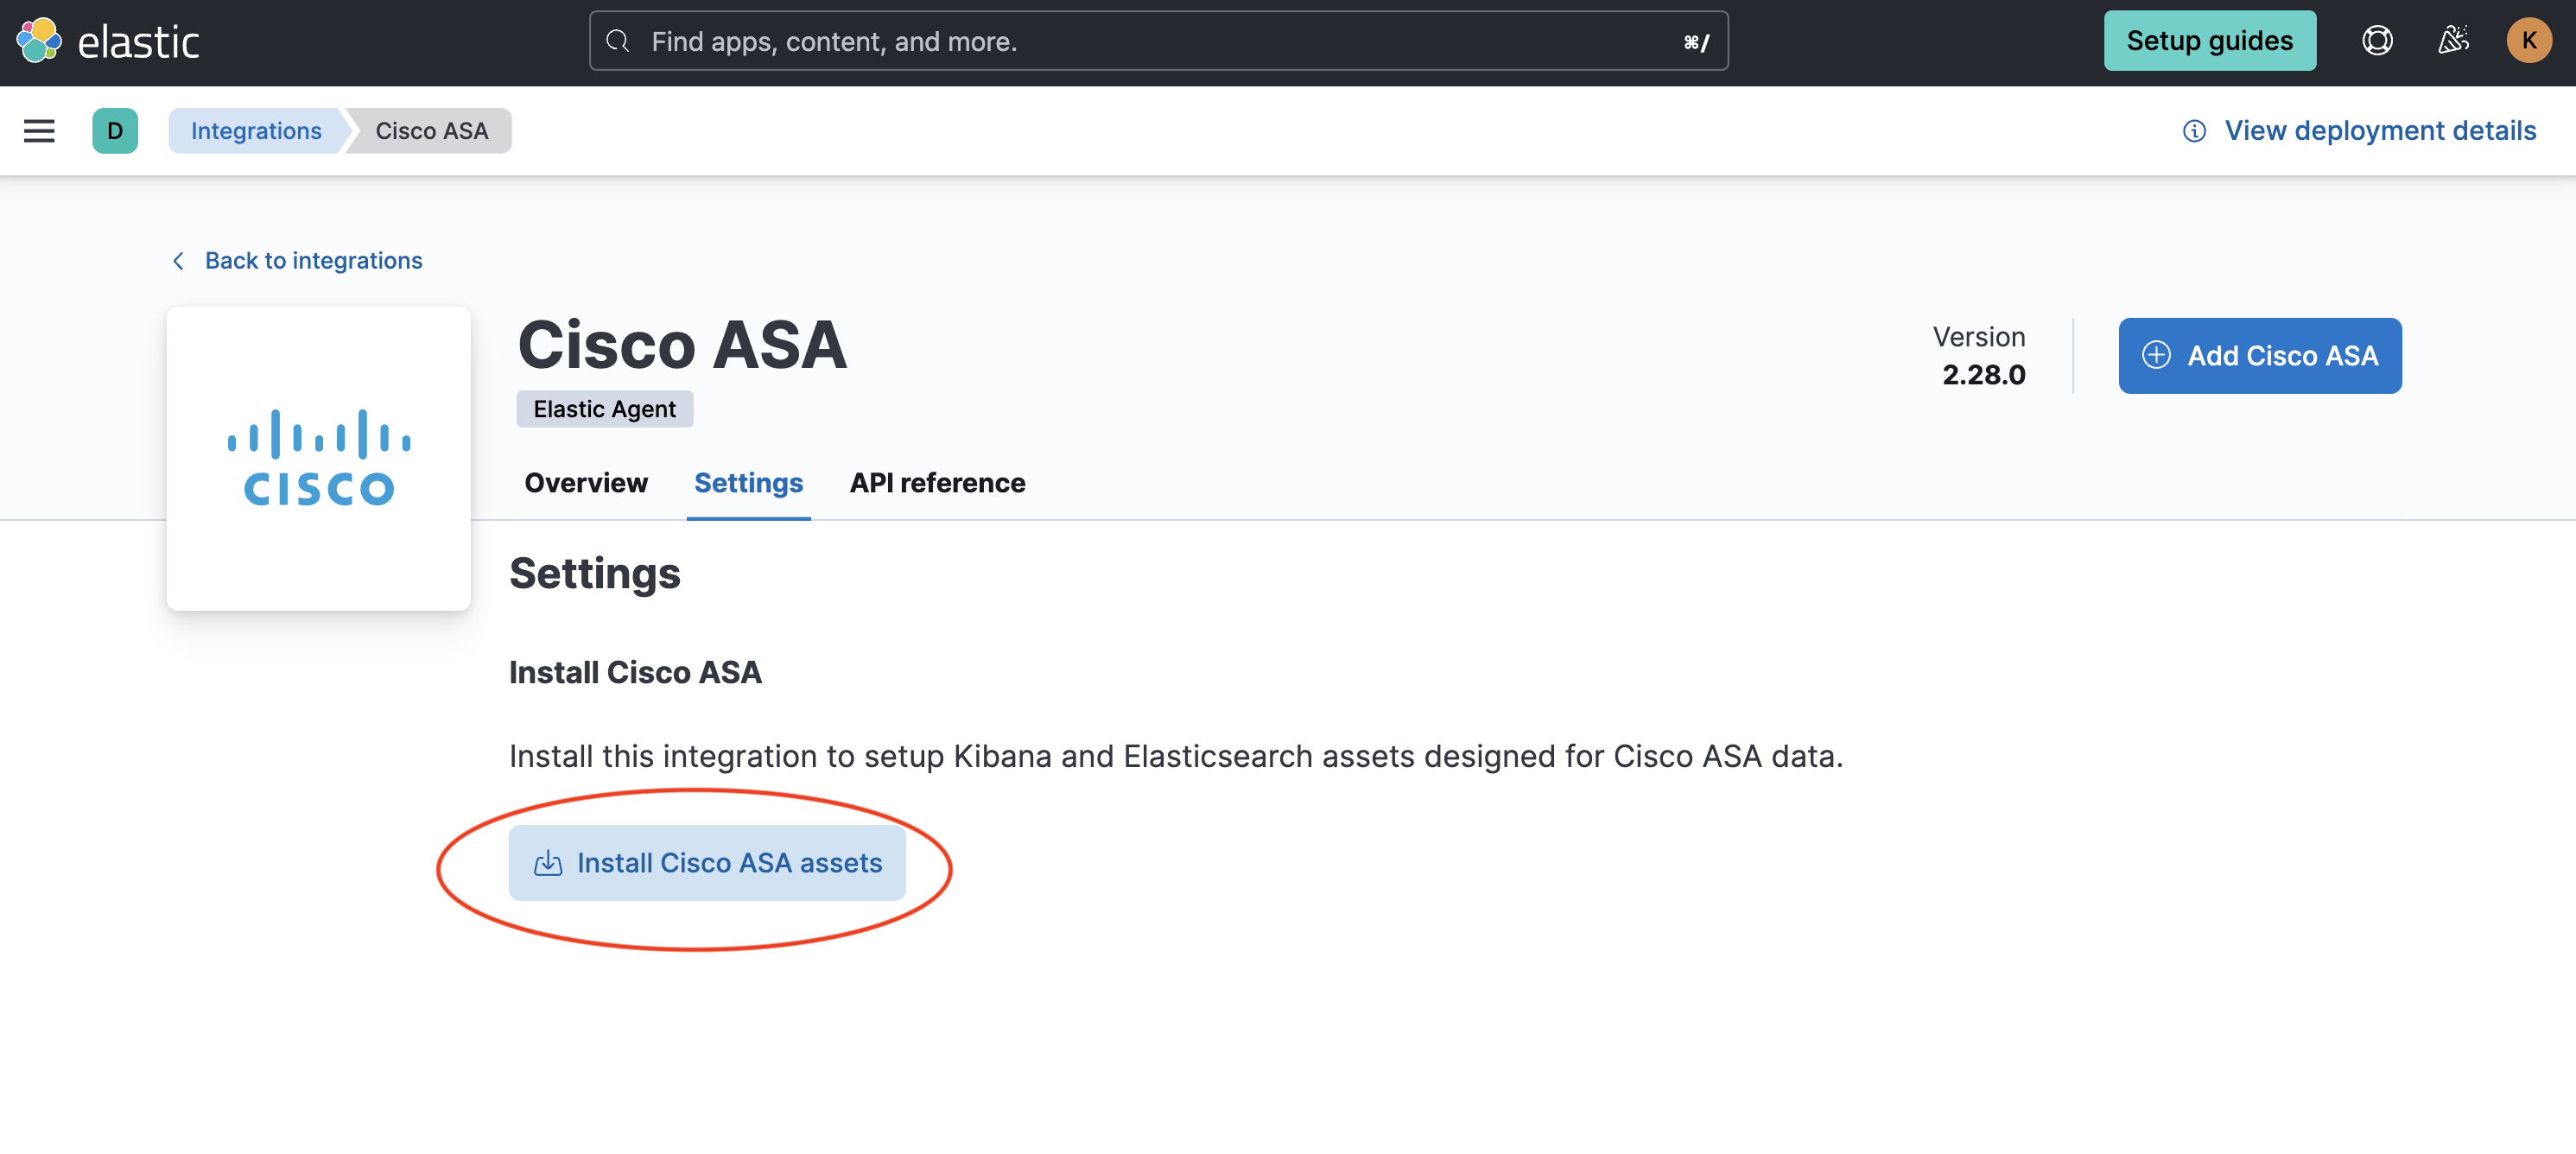Open the main navigation hamburger menu
This screenshot has width=2576, height=1154.
38,131
